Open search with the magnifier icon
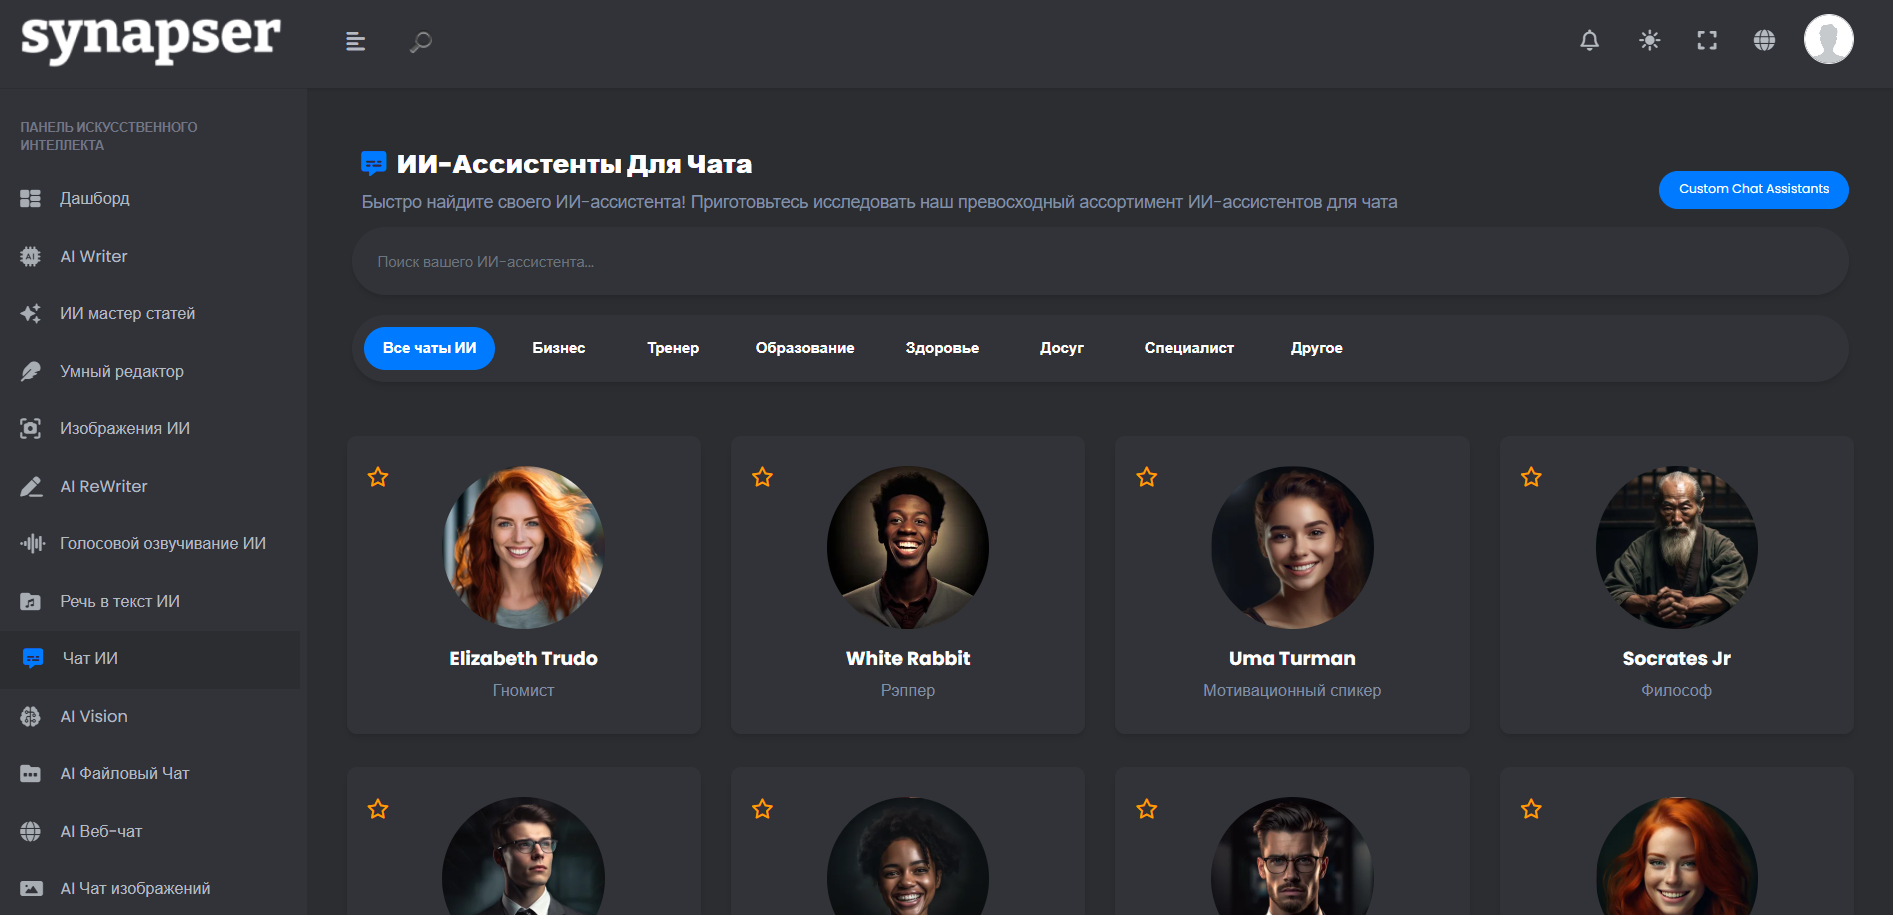 421,41
